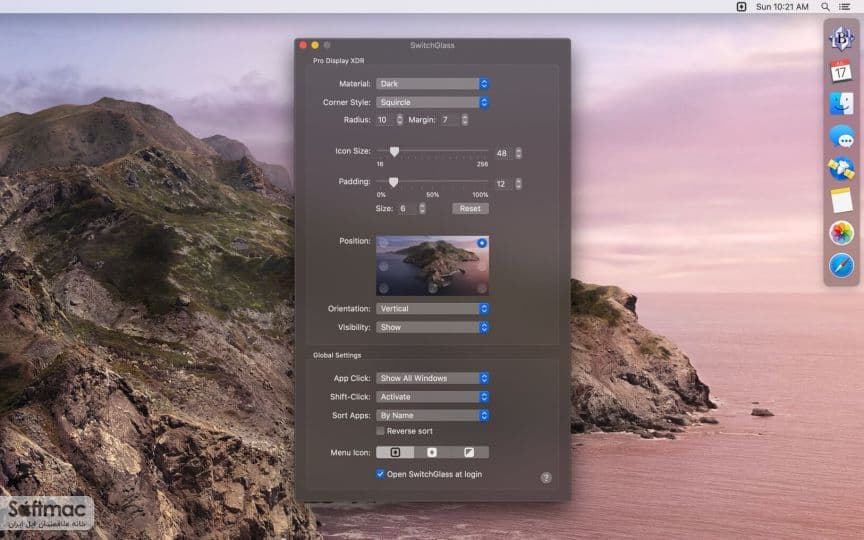Switch to Calendar in the app dock
This screenshot has height=540, width=864.
point(841,71)
